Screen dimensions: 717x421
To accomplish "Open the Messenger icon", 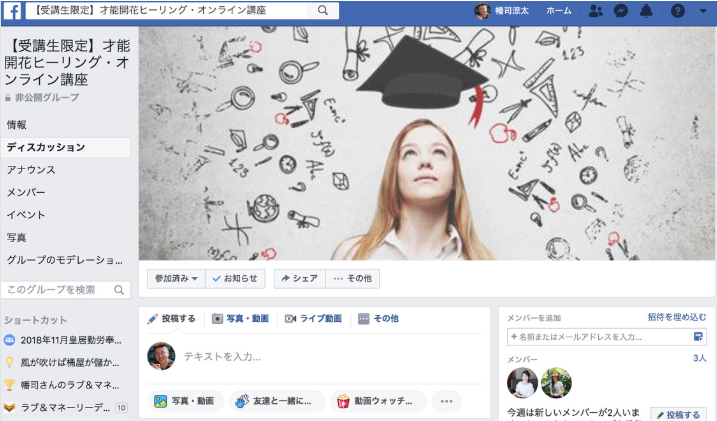I will point(621,11).
